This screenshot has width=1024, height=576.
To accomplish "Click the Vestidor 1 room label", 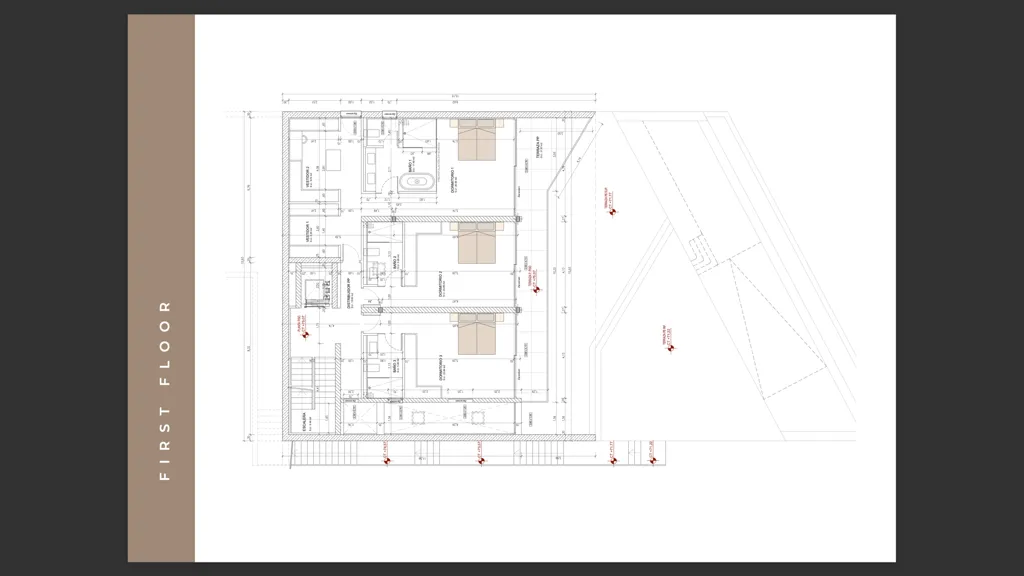I will [x=308, y=232].
